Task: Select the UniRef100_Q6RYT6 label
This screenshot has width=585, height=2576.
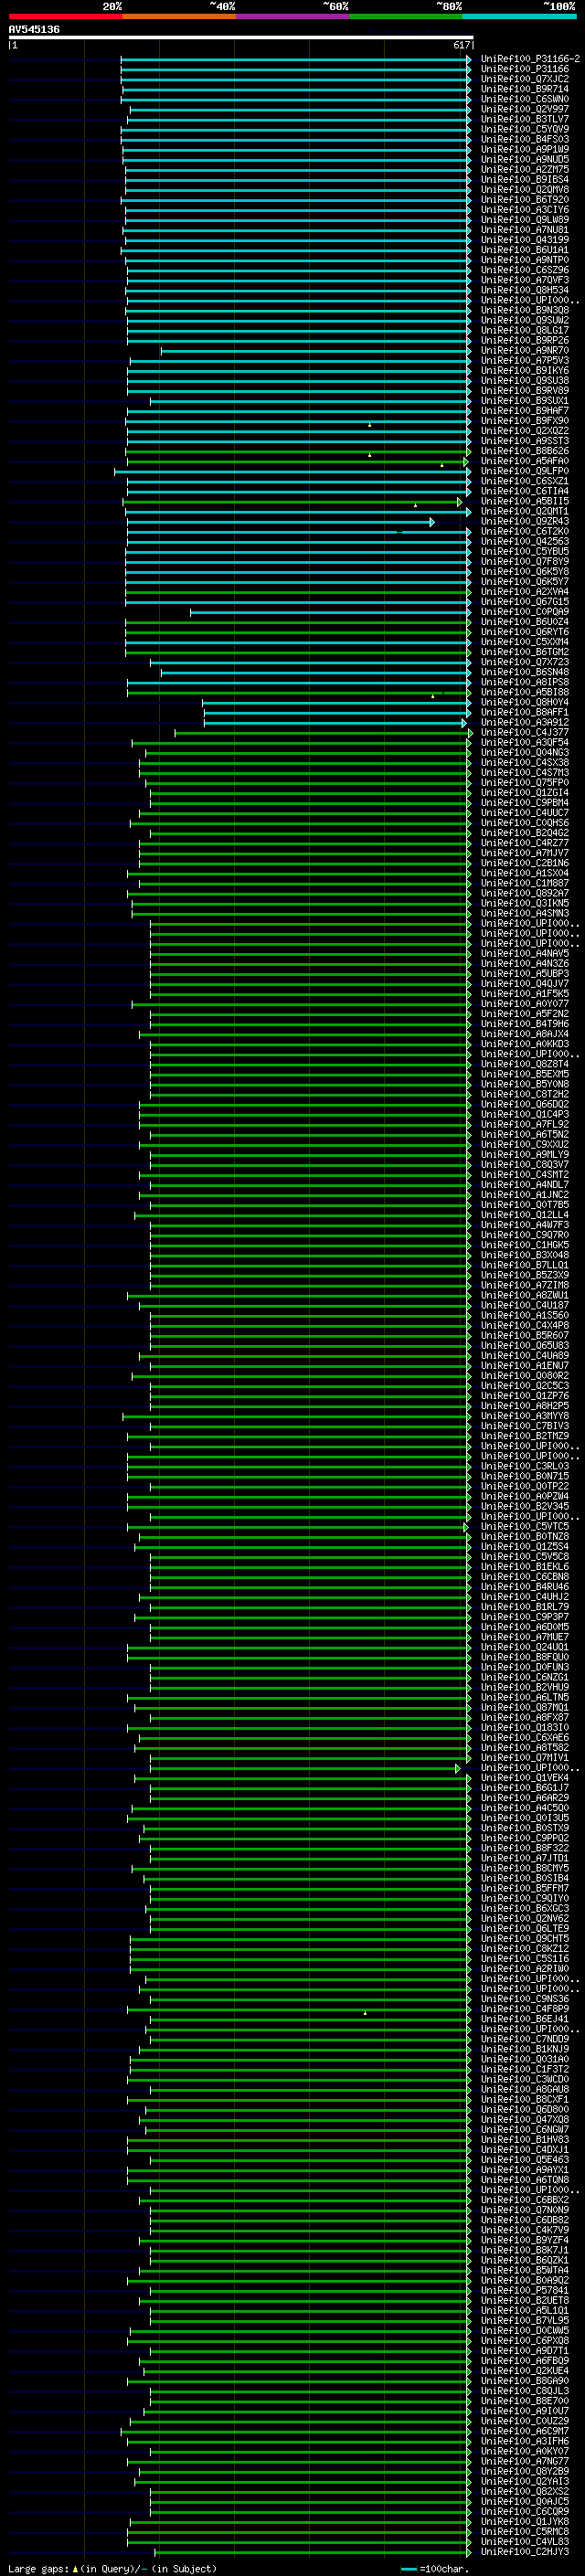Action: coord(525,632)
